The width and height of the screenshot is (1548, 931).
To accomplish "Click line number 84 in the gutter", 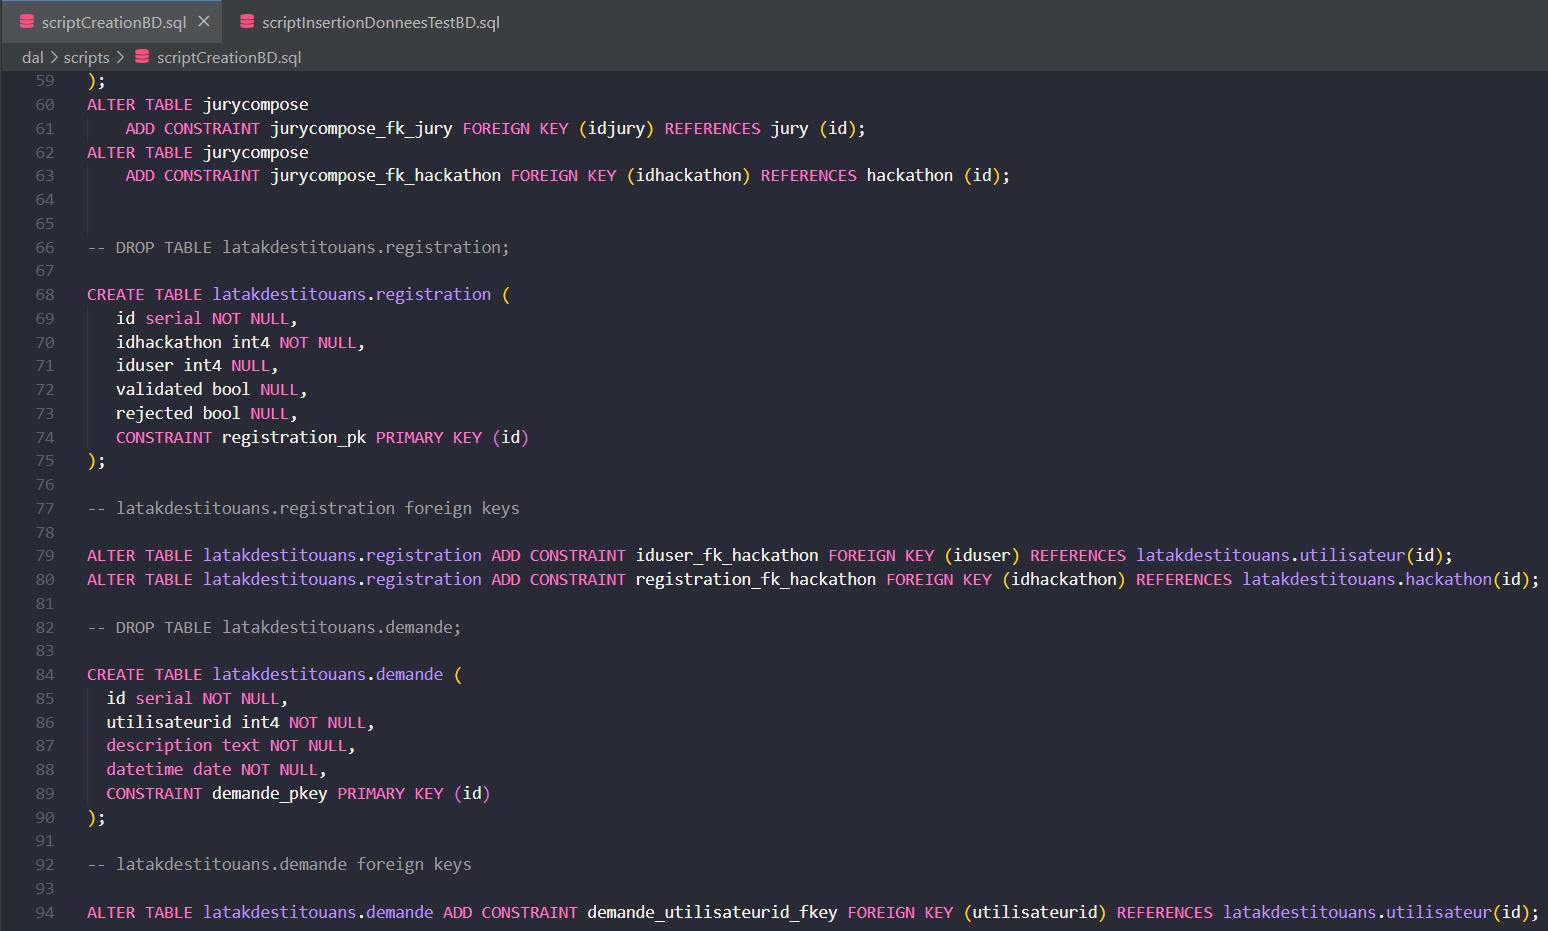I will [45, 675].
